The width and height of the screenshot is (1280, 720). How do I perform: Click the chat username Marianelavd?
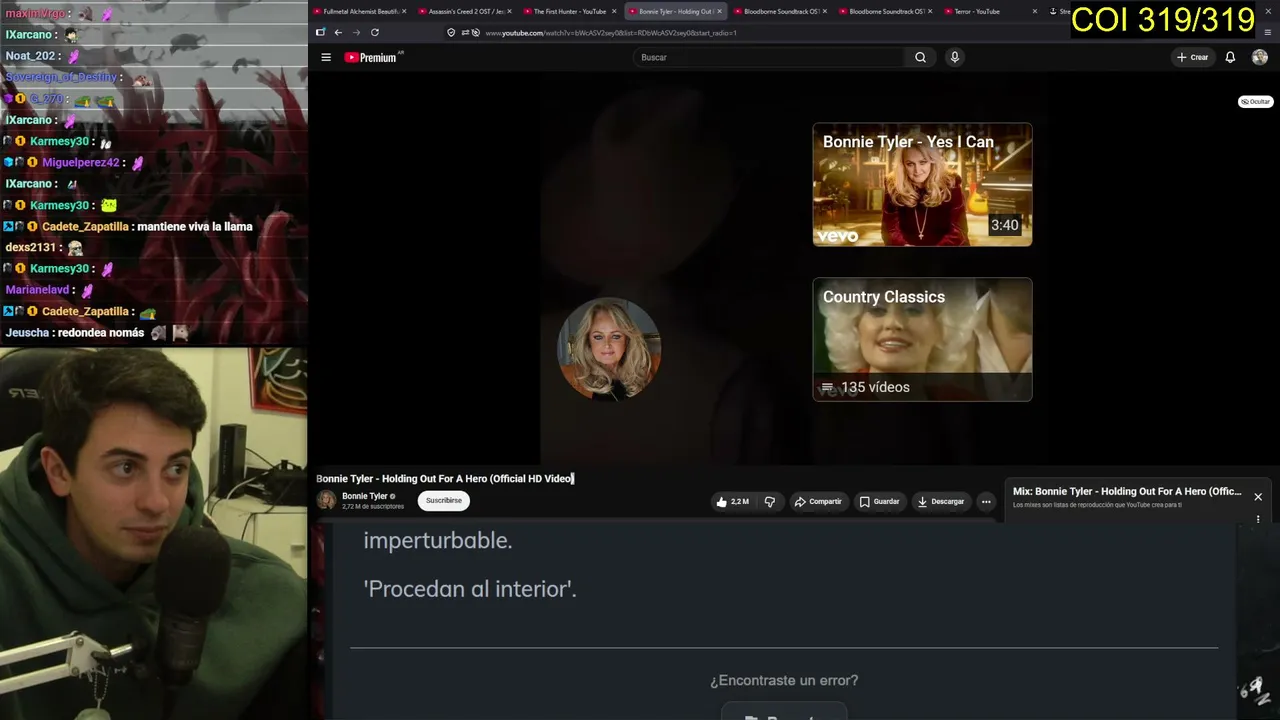(37, 290)
